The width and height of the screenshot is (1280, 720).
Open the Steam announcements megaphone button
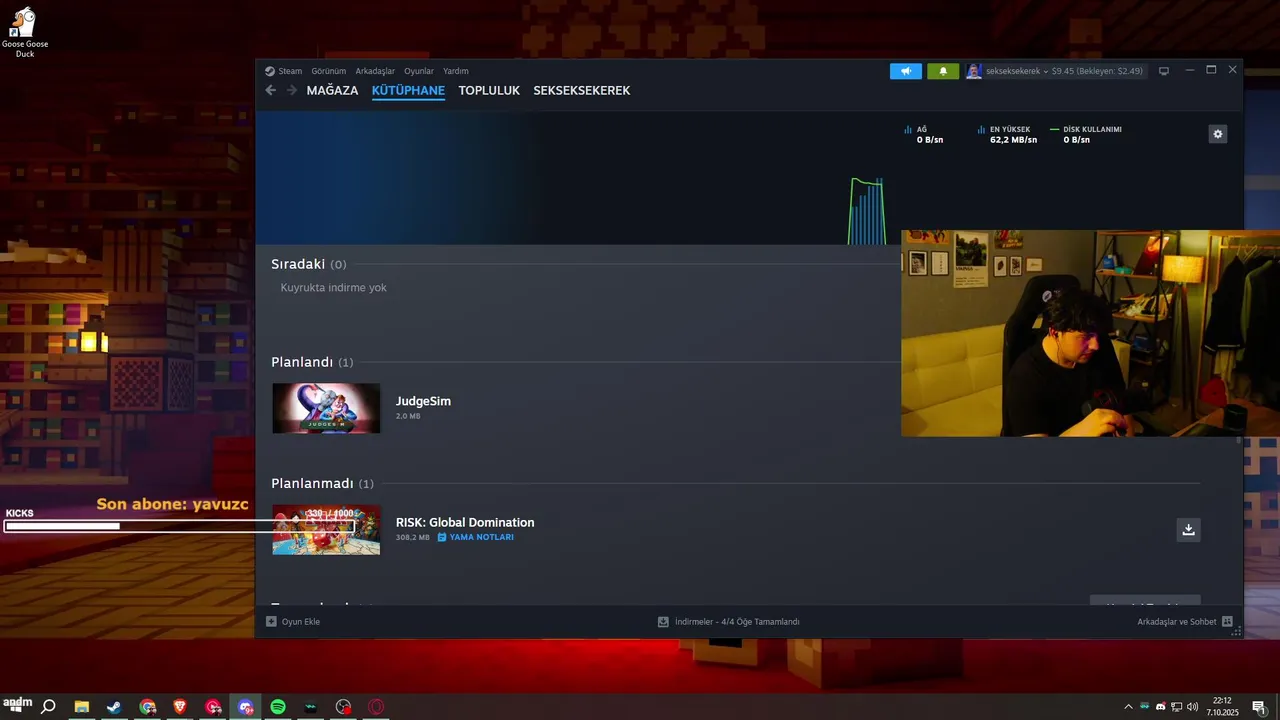pos(906,71)
